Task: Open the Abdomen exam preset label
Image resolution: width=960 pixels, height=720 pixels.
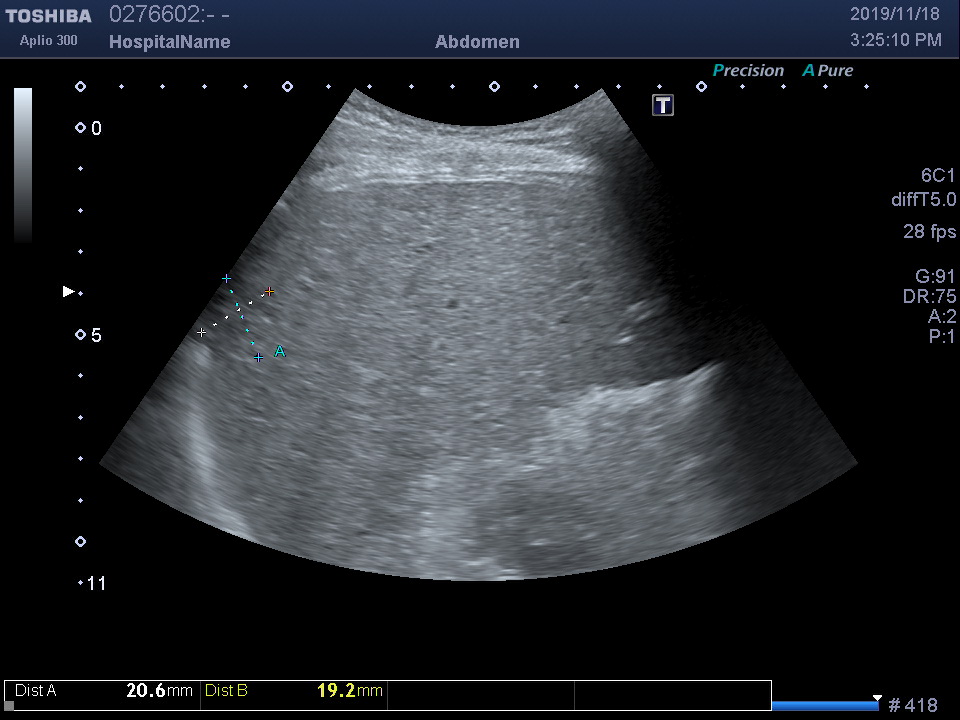Action: (x=477, y=42)
